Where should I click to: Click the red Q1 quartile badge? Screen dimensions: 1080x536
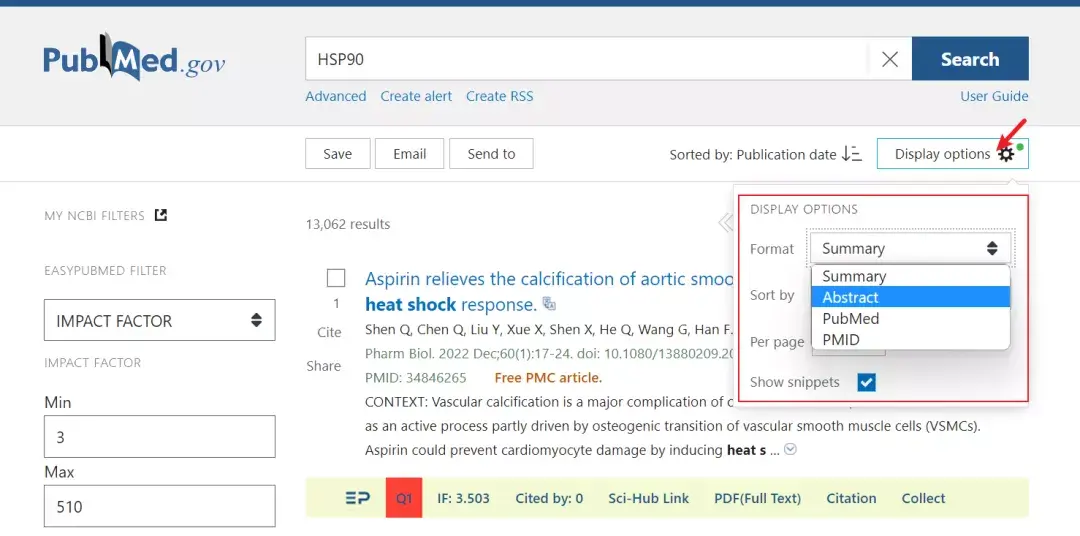(404, 498)
